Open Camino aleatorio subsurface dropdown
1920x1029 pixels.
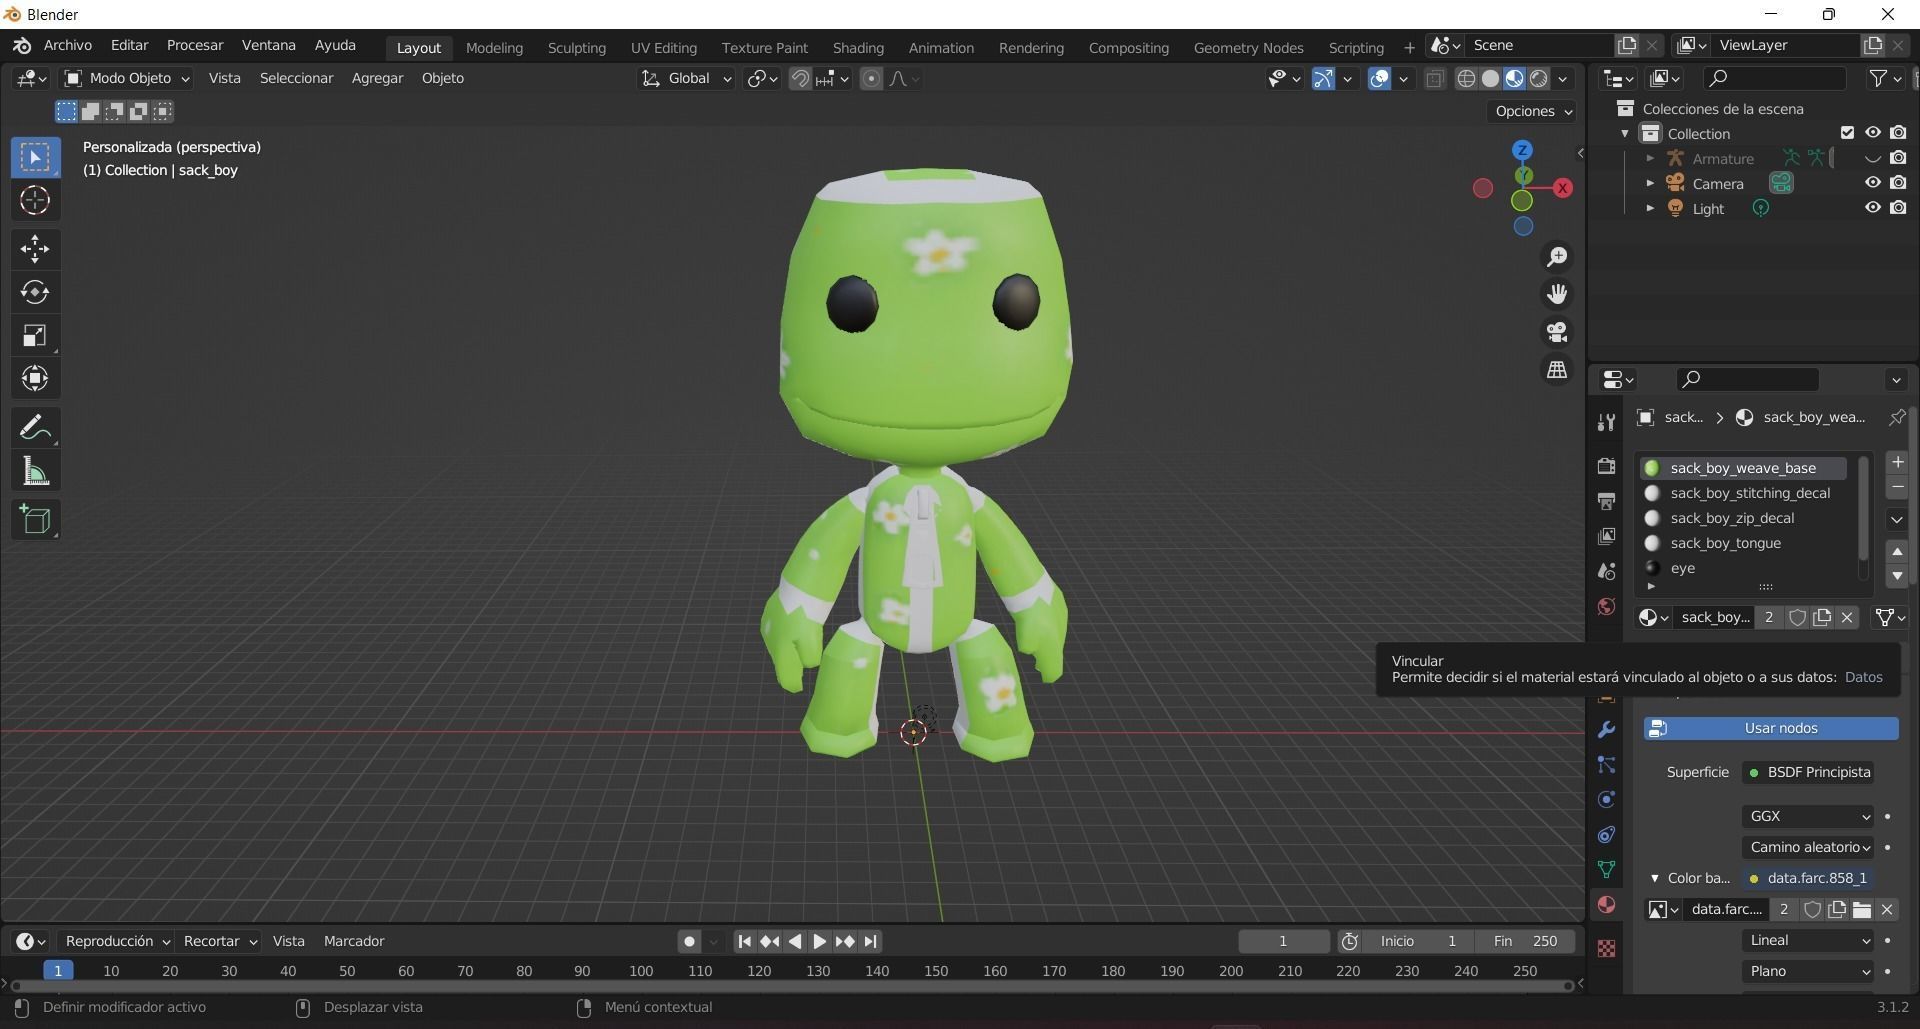(x=1808, y=847)
